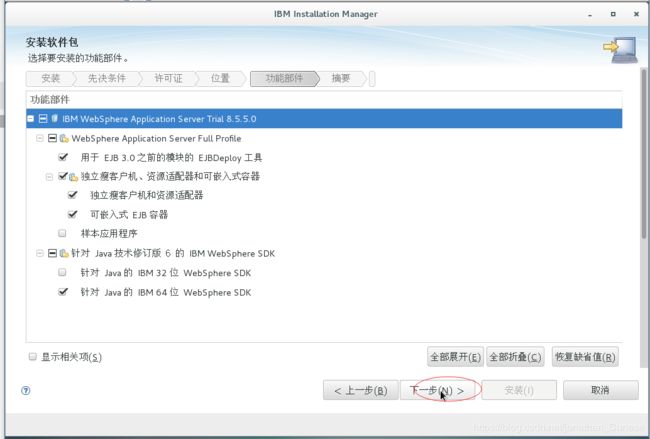Go to the 位置 wizard step

220,78
